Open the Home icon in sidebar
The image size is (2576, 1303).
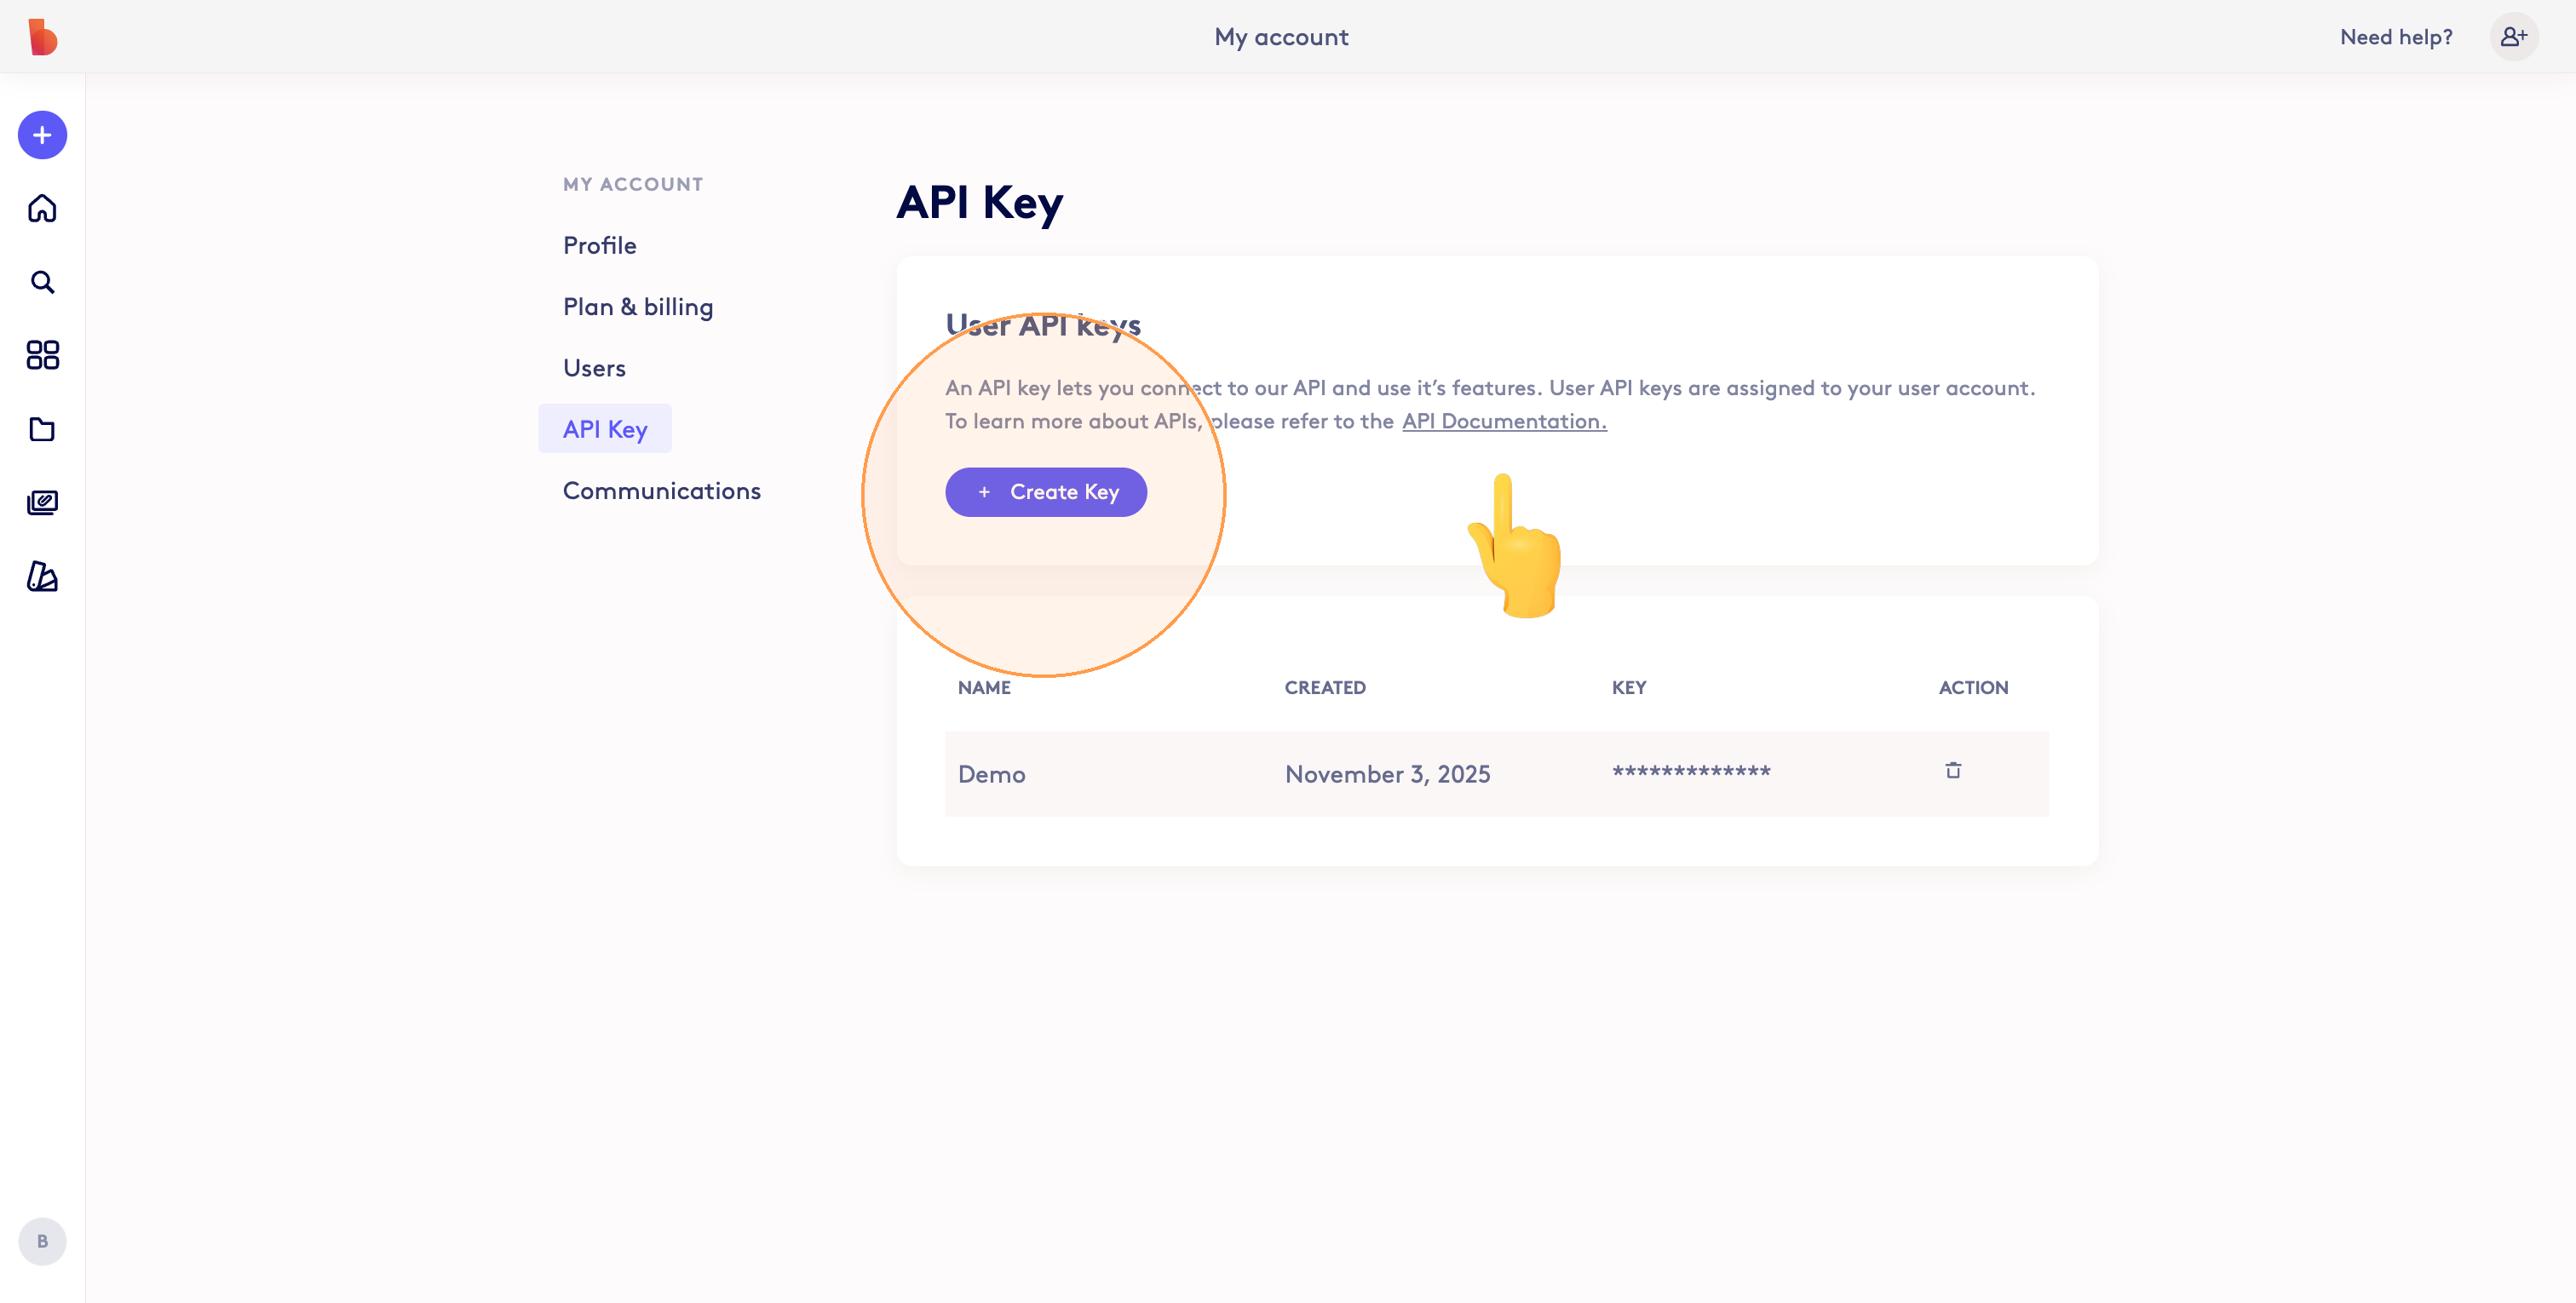click(42, 208)
